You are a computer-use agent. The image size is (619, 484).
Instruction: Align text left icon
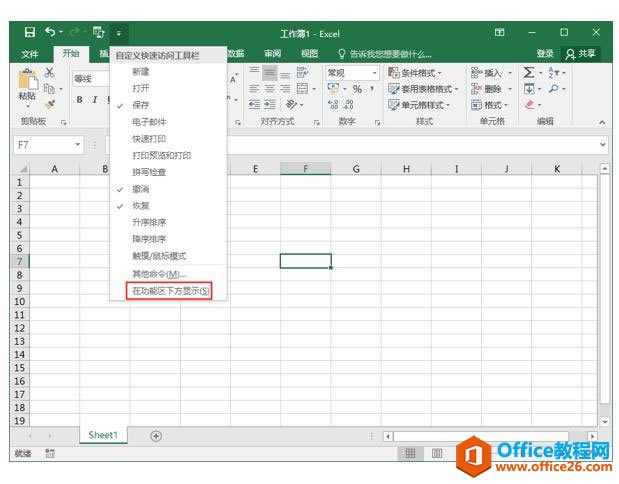pyautogui.click(x=255, y=89)
